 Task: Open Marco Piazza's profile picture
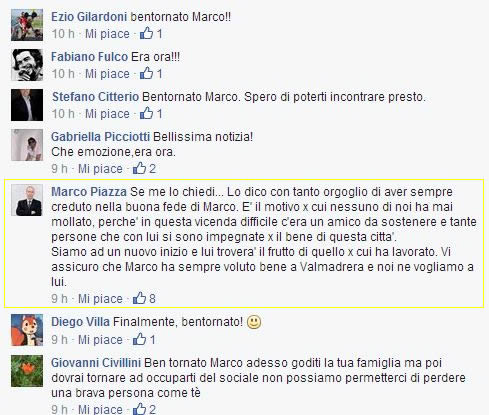point(27,200)
